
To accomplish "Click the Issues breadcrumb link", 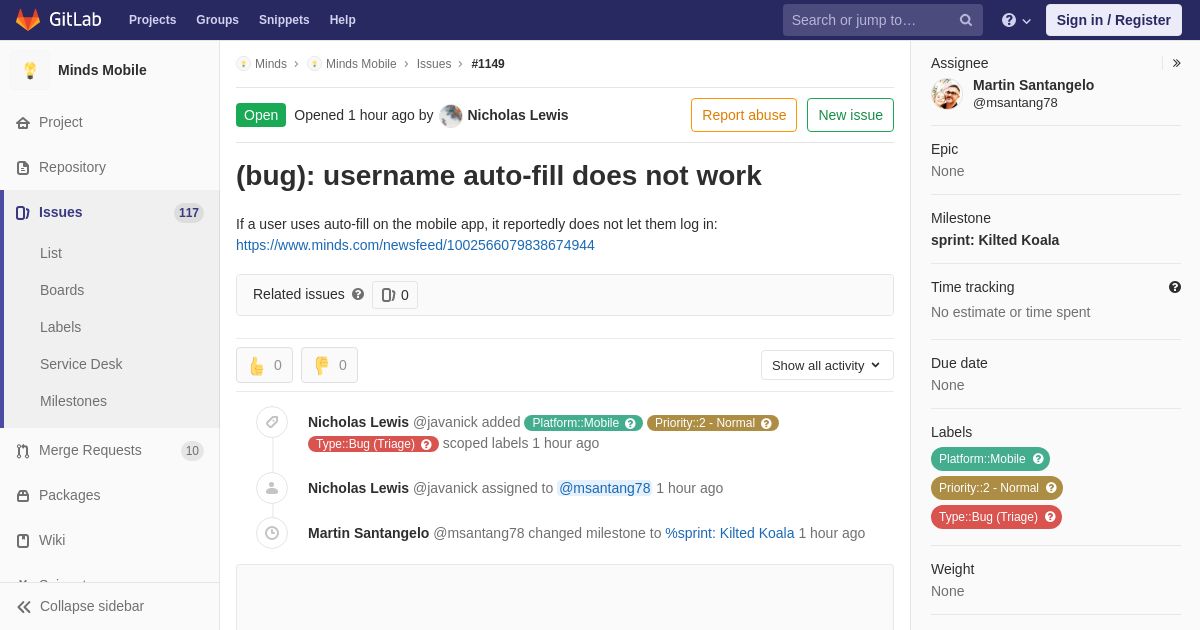I will [x=434, y=64].
